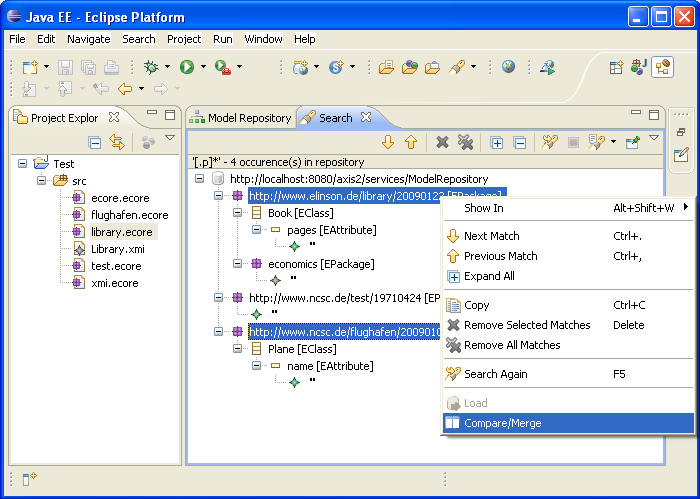Choose Copy from the context menu
700x499 pixels.
coord(568,305)
